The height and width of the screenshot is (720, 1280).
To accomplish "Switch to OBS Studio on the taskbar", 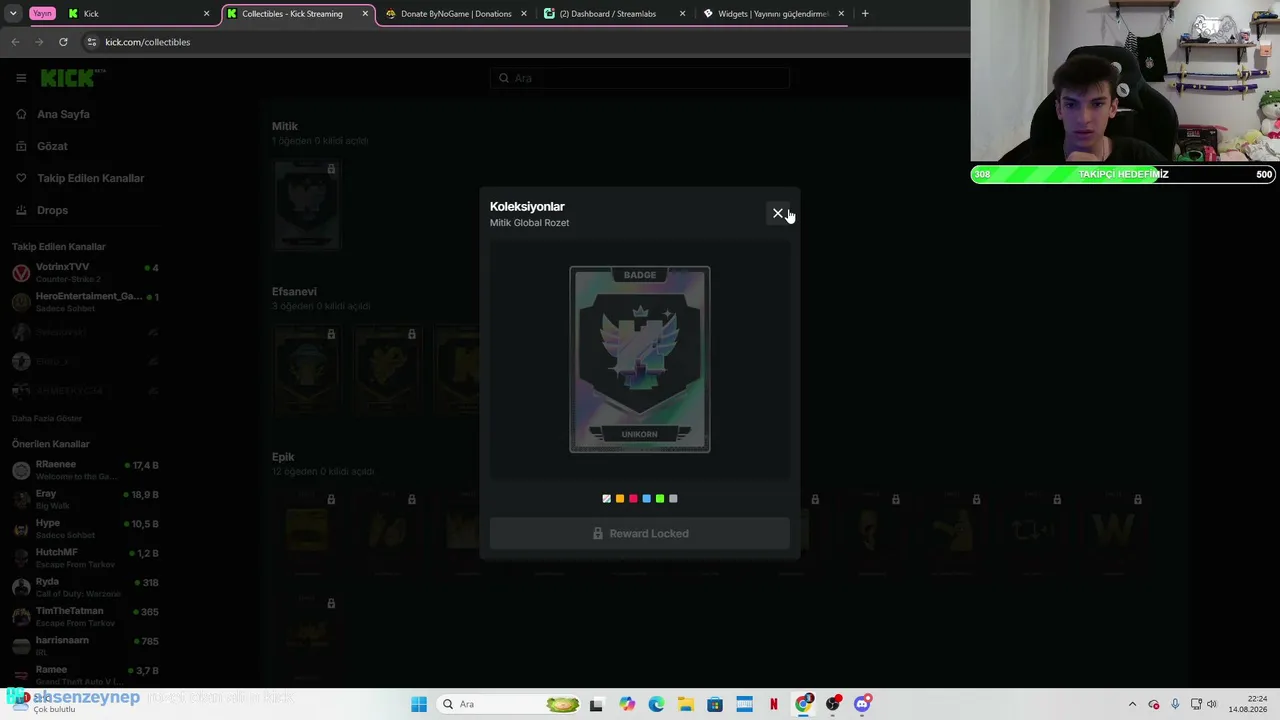I will (833, 704).
